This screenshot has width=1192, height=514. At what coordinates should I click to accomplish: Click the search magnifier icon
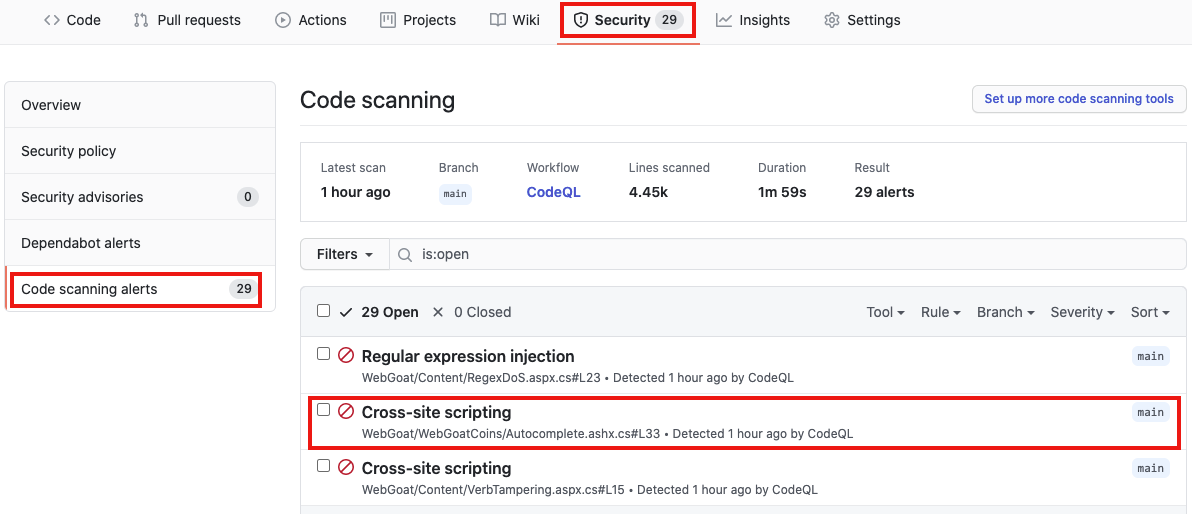tap(407, 255)
